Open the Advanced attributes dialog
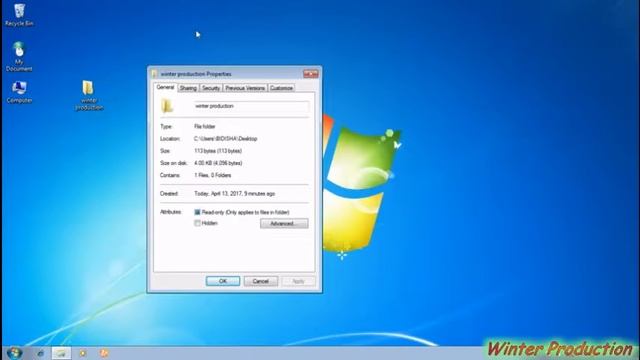The image size is (640, 360). click(284, 224)
